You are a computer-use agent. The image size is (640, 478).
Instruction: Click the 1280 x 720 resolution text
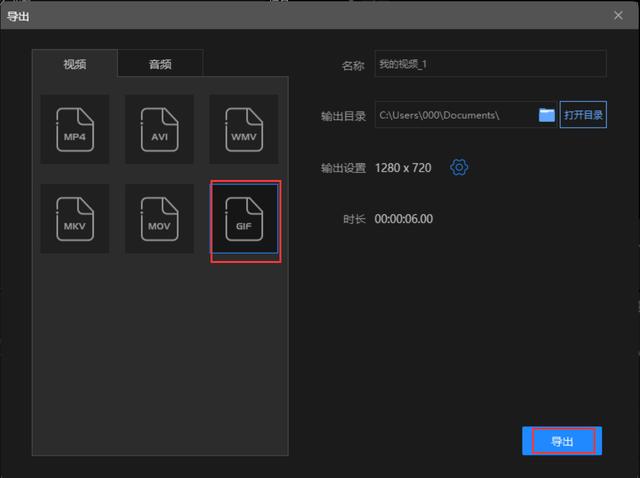403,167
